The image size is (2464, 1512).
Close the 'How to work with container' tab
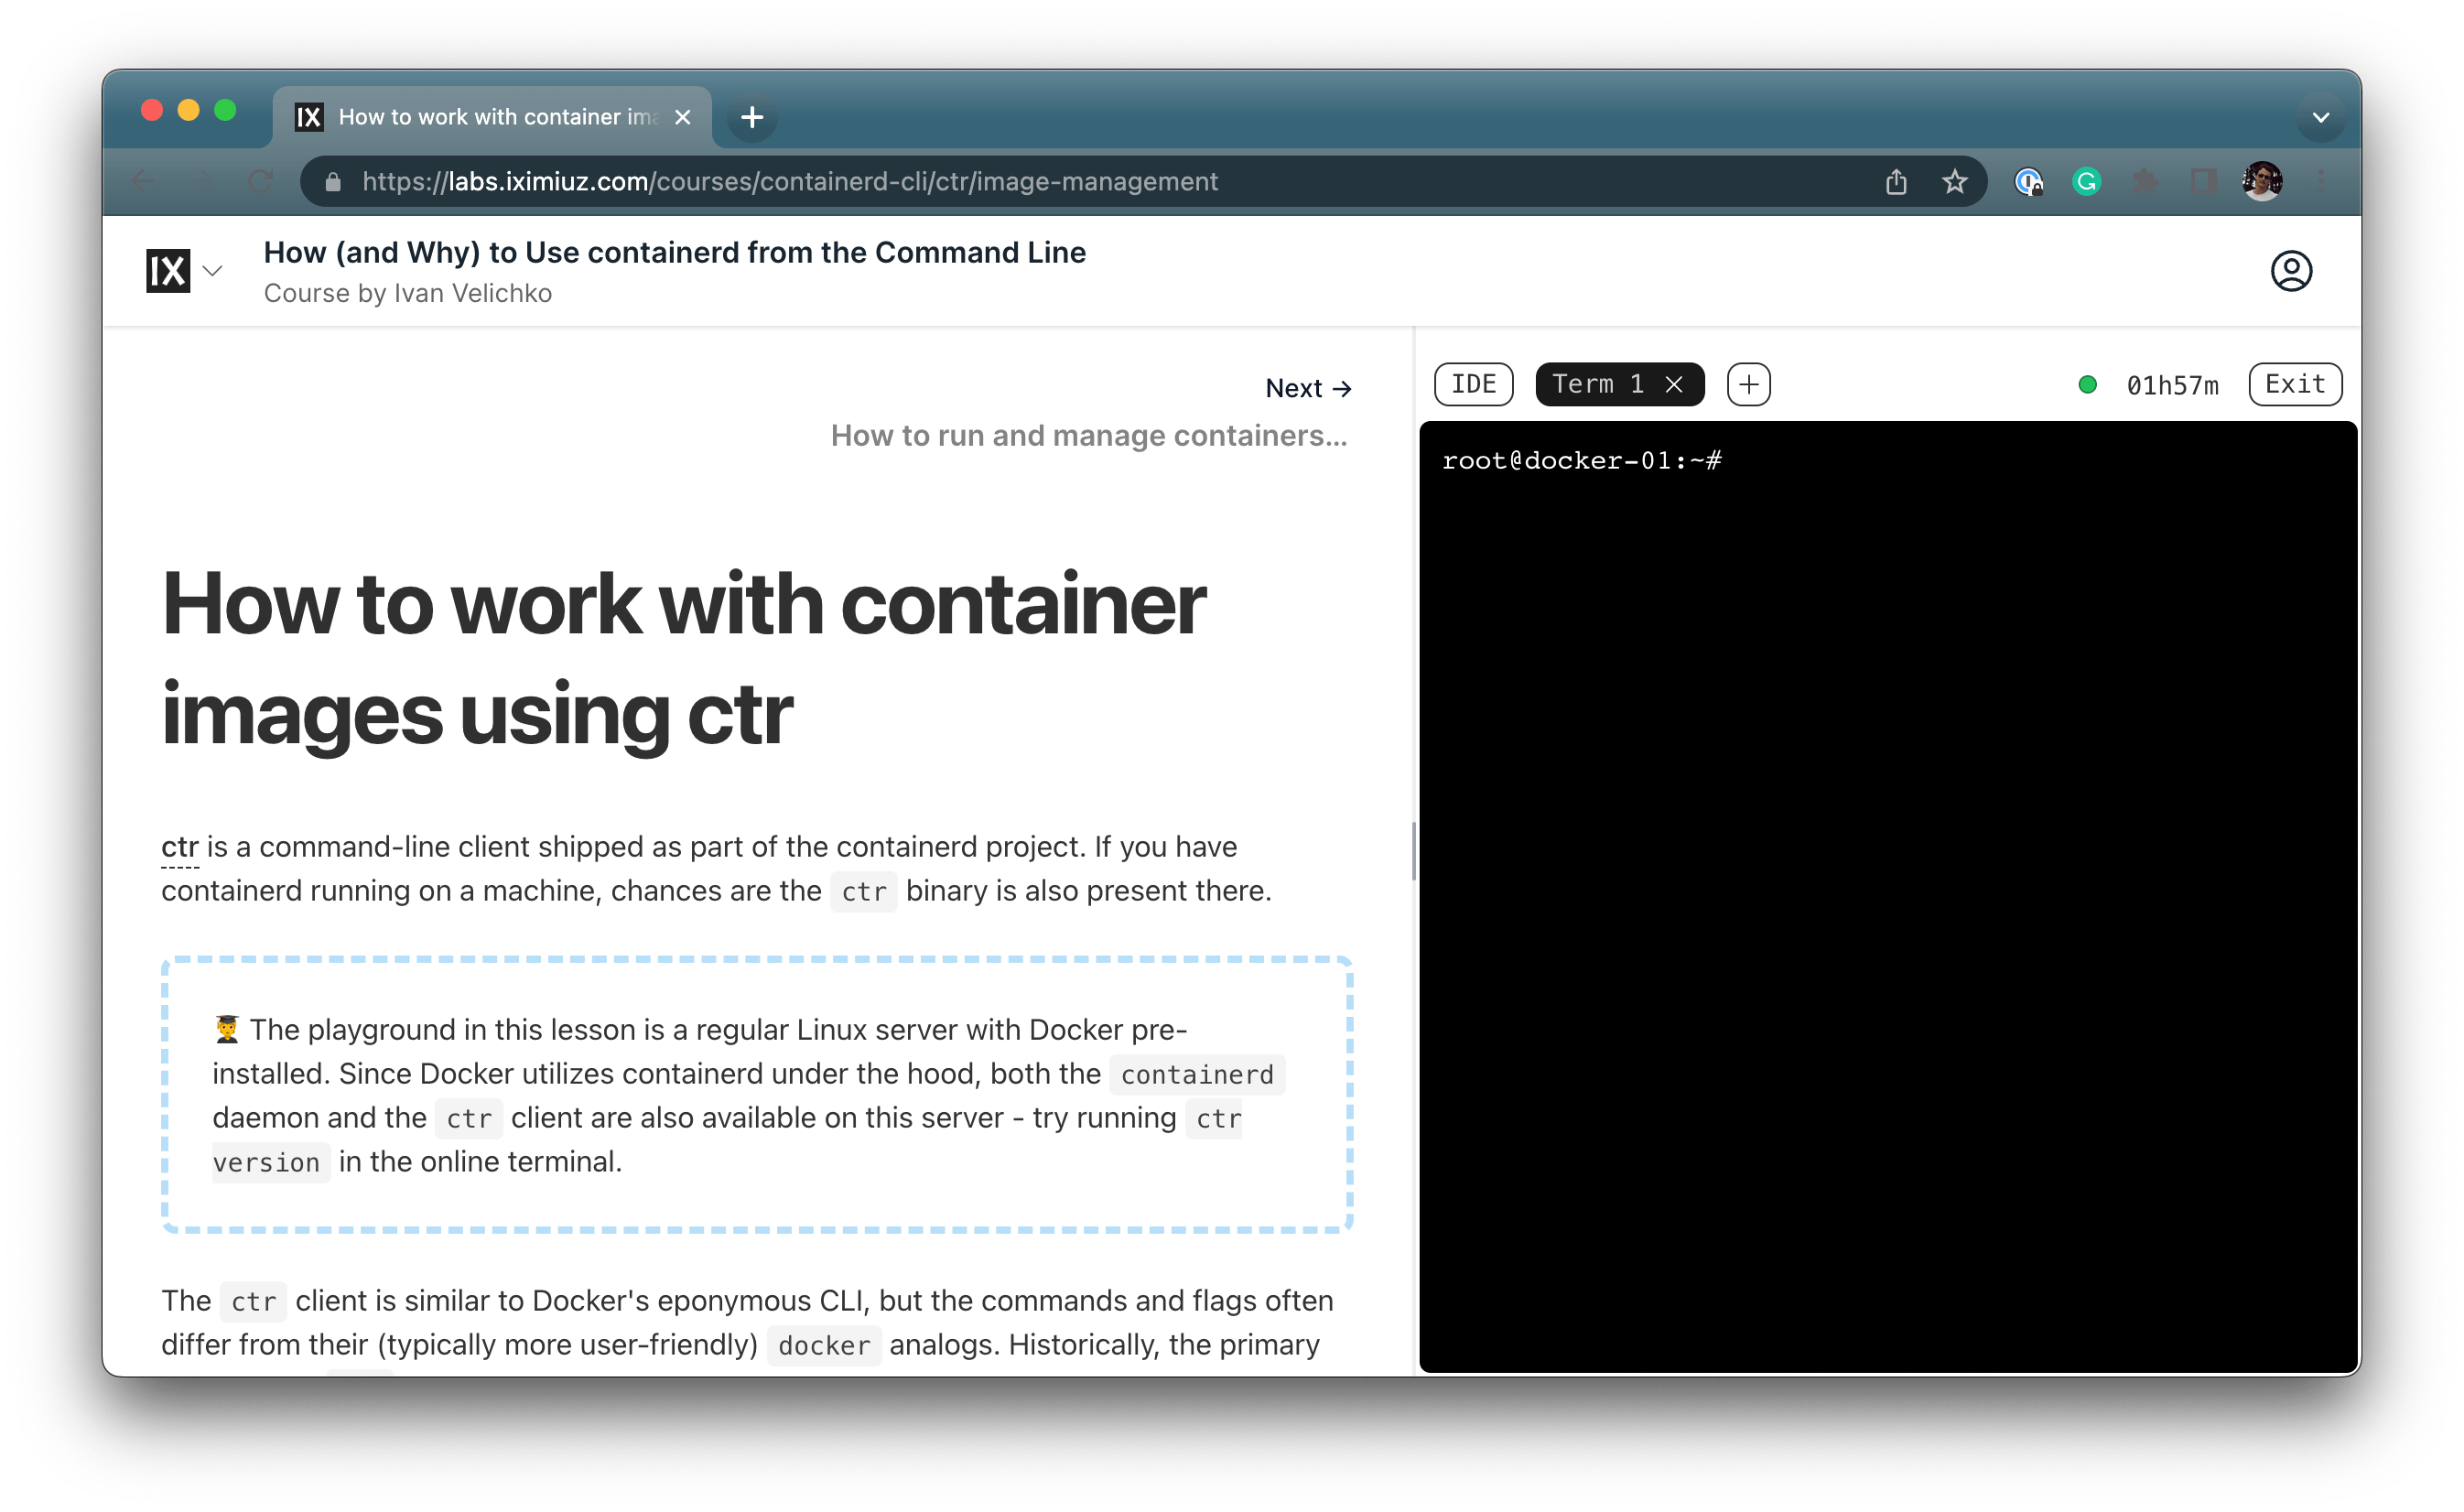click(683, 117)
